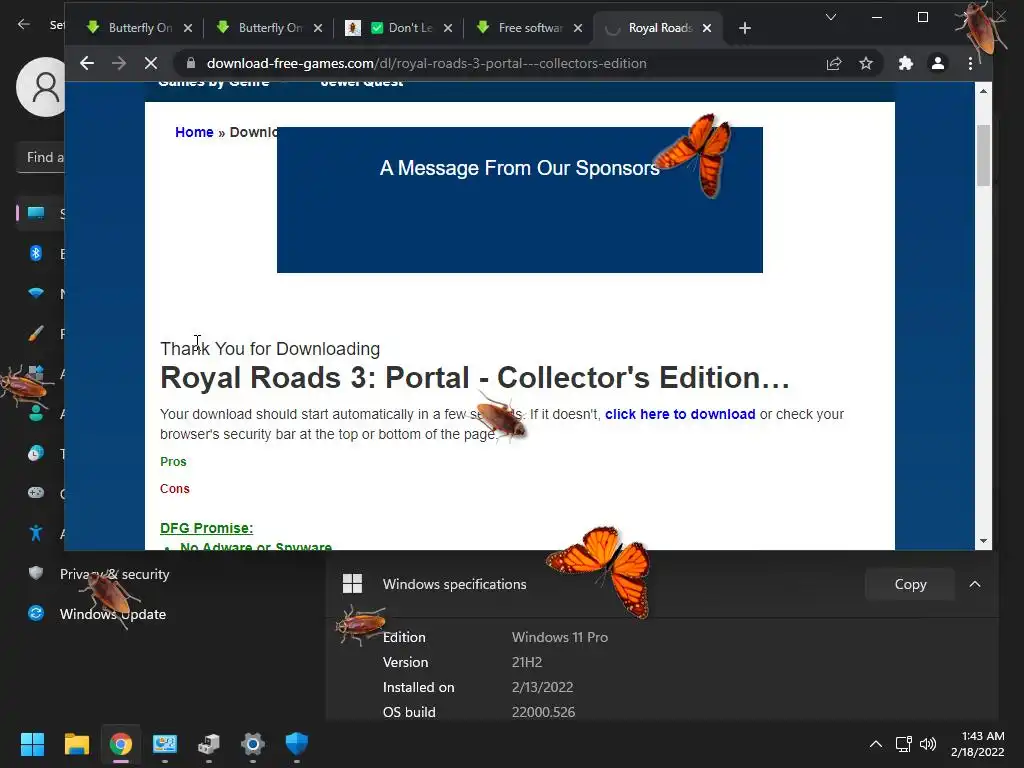Switch to the first Butterfly On tab
Screen dimensions: 1024x768
pyautogui.click(x=131, y=28)
